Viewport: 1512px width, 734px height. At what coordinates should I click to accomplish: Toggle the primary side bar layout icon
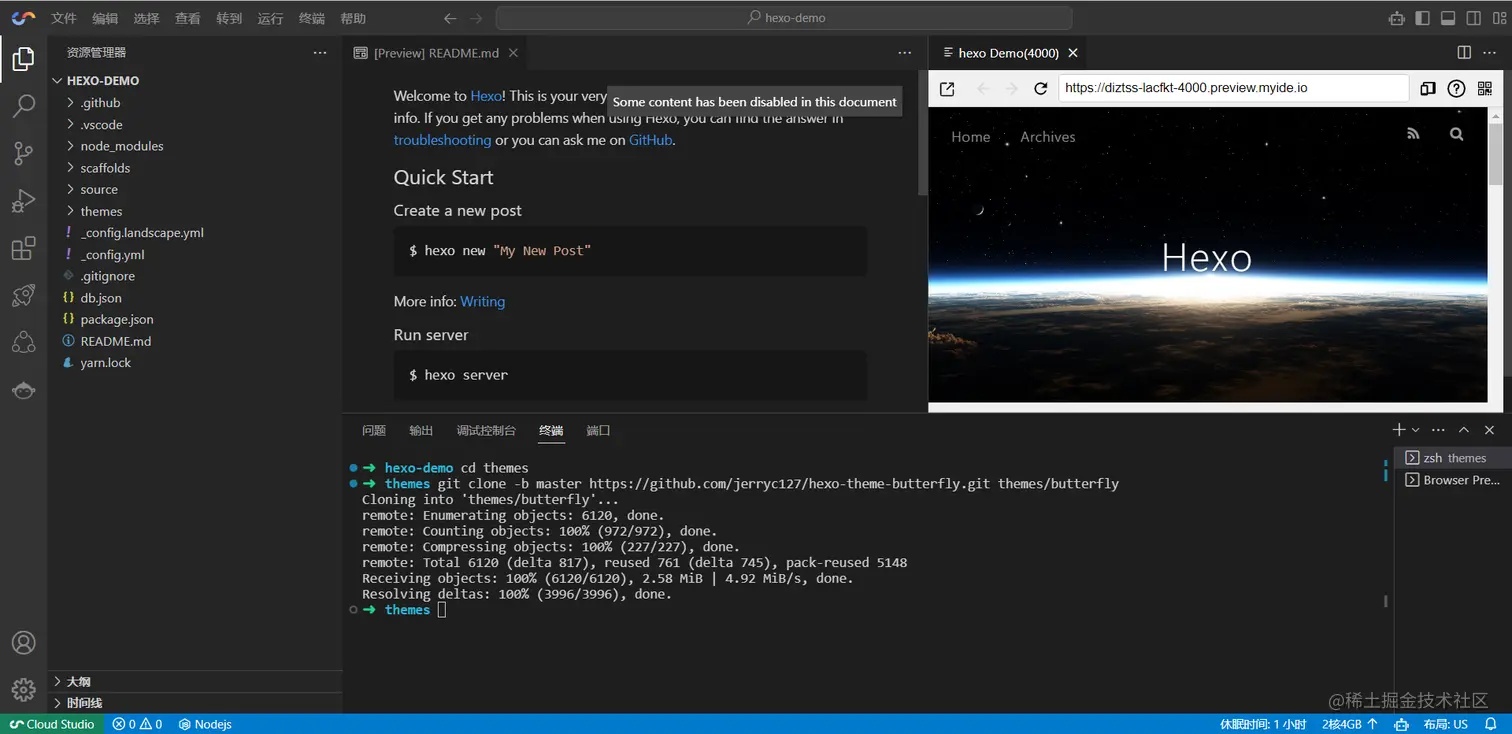(x=1422, y=18)
